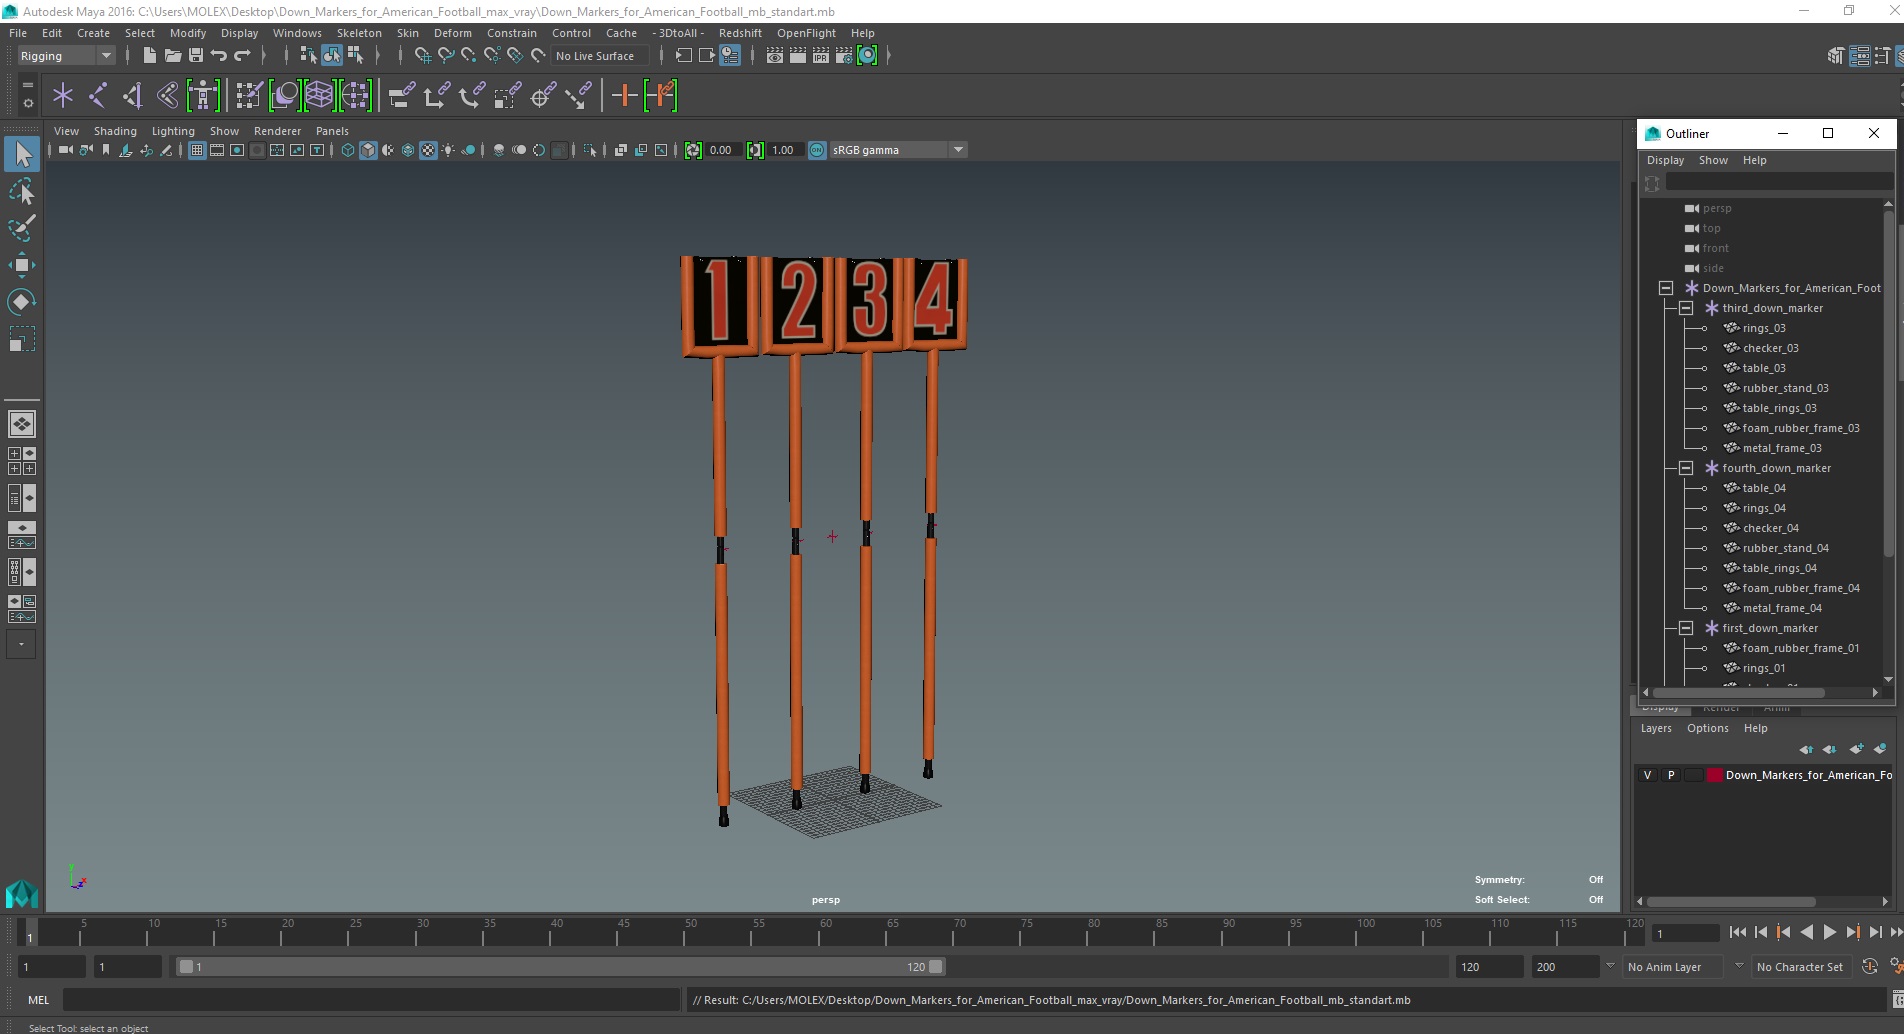Toggle smooth shade all viewport icon

(x=368, y=150)
